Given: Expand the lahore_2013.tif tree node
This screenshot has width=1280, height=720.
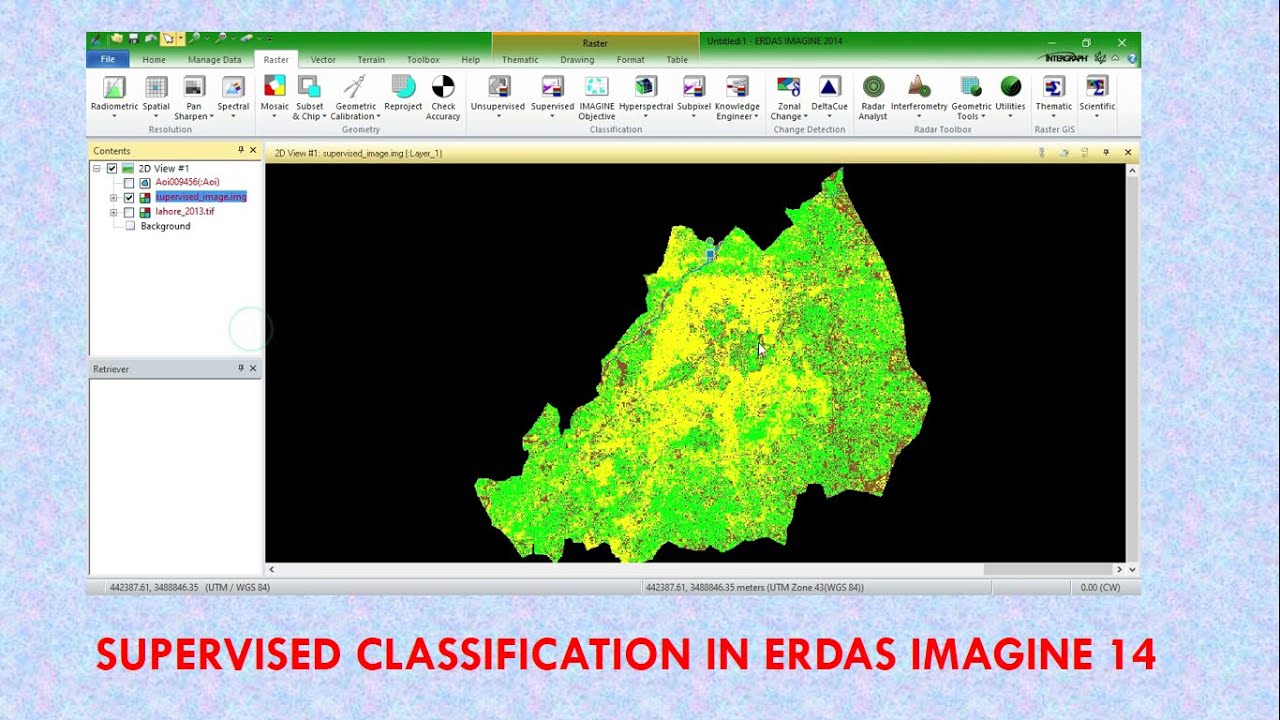Looking at the screenshot, I should tap(114, 212).
